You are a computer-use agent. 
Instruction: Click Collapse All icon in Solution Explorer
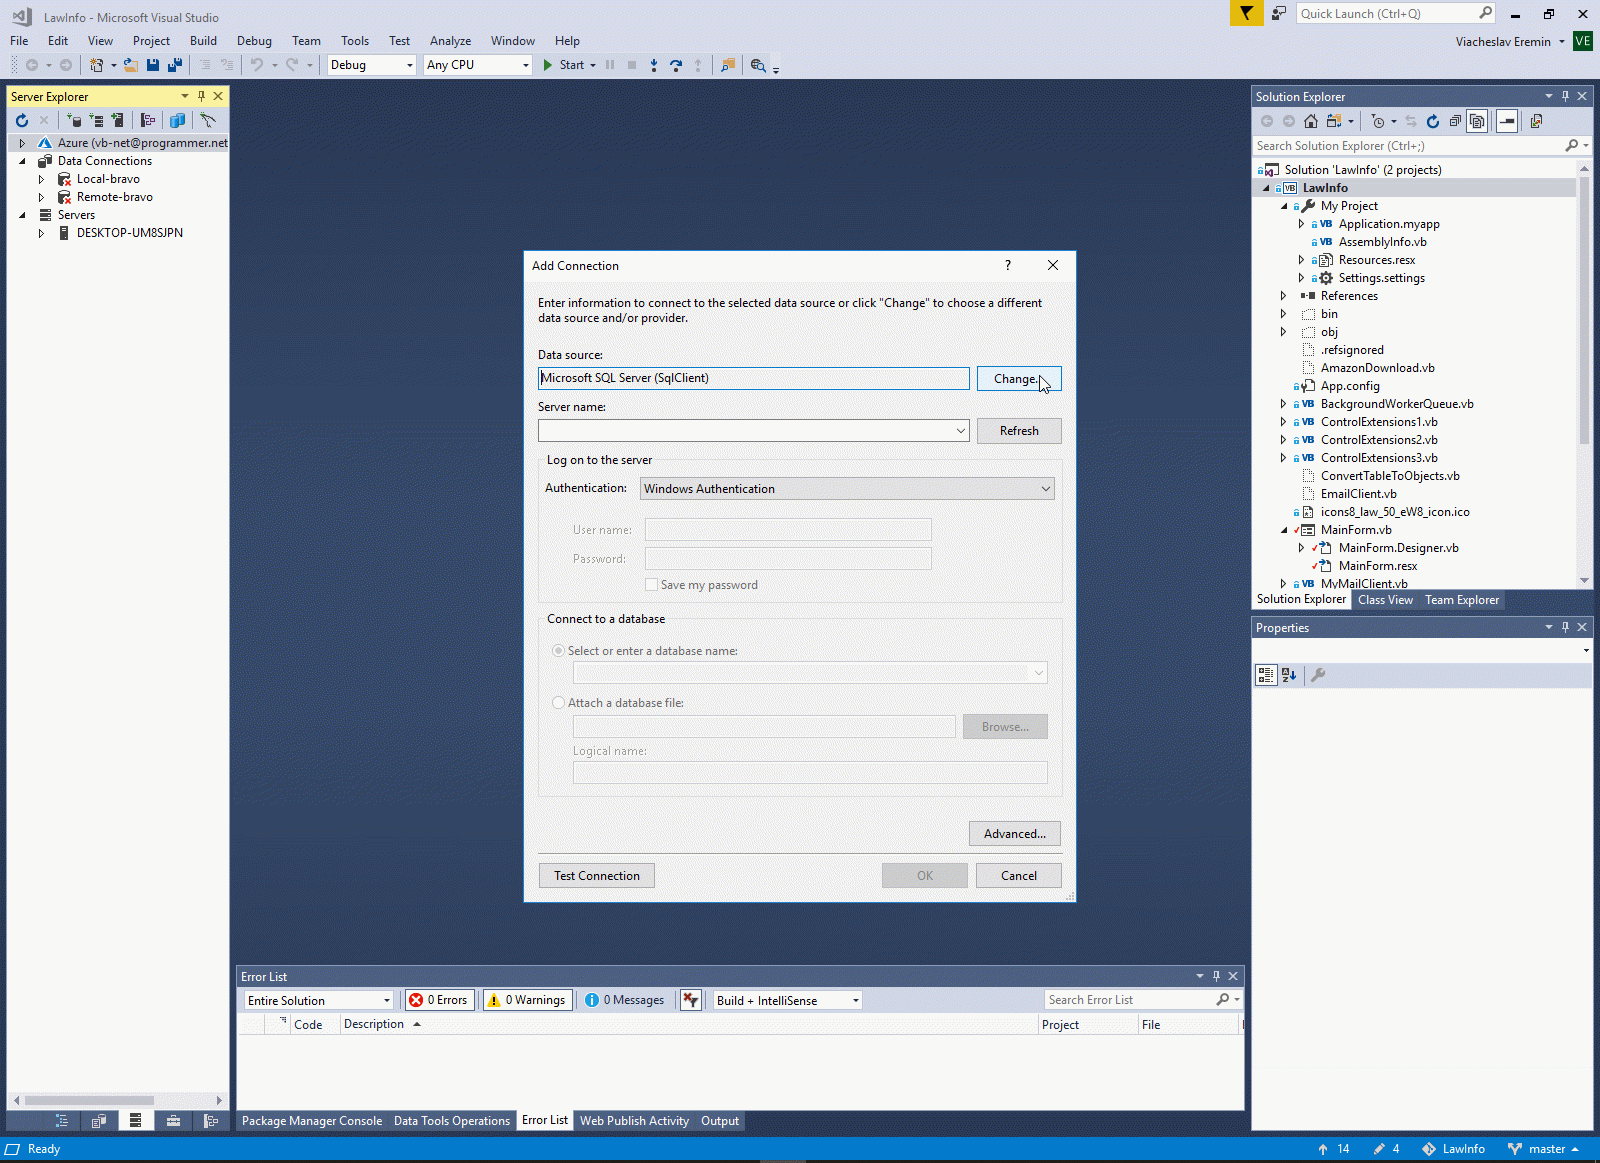(x=1455, y=121)
